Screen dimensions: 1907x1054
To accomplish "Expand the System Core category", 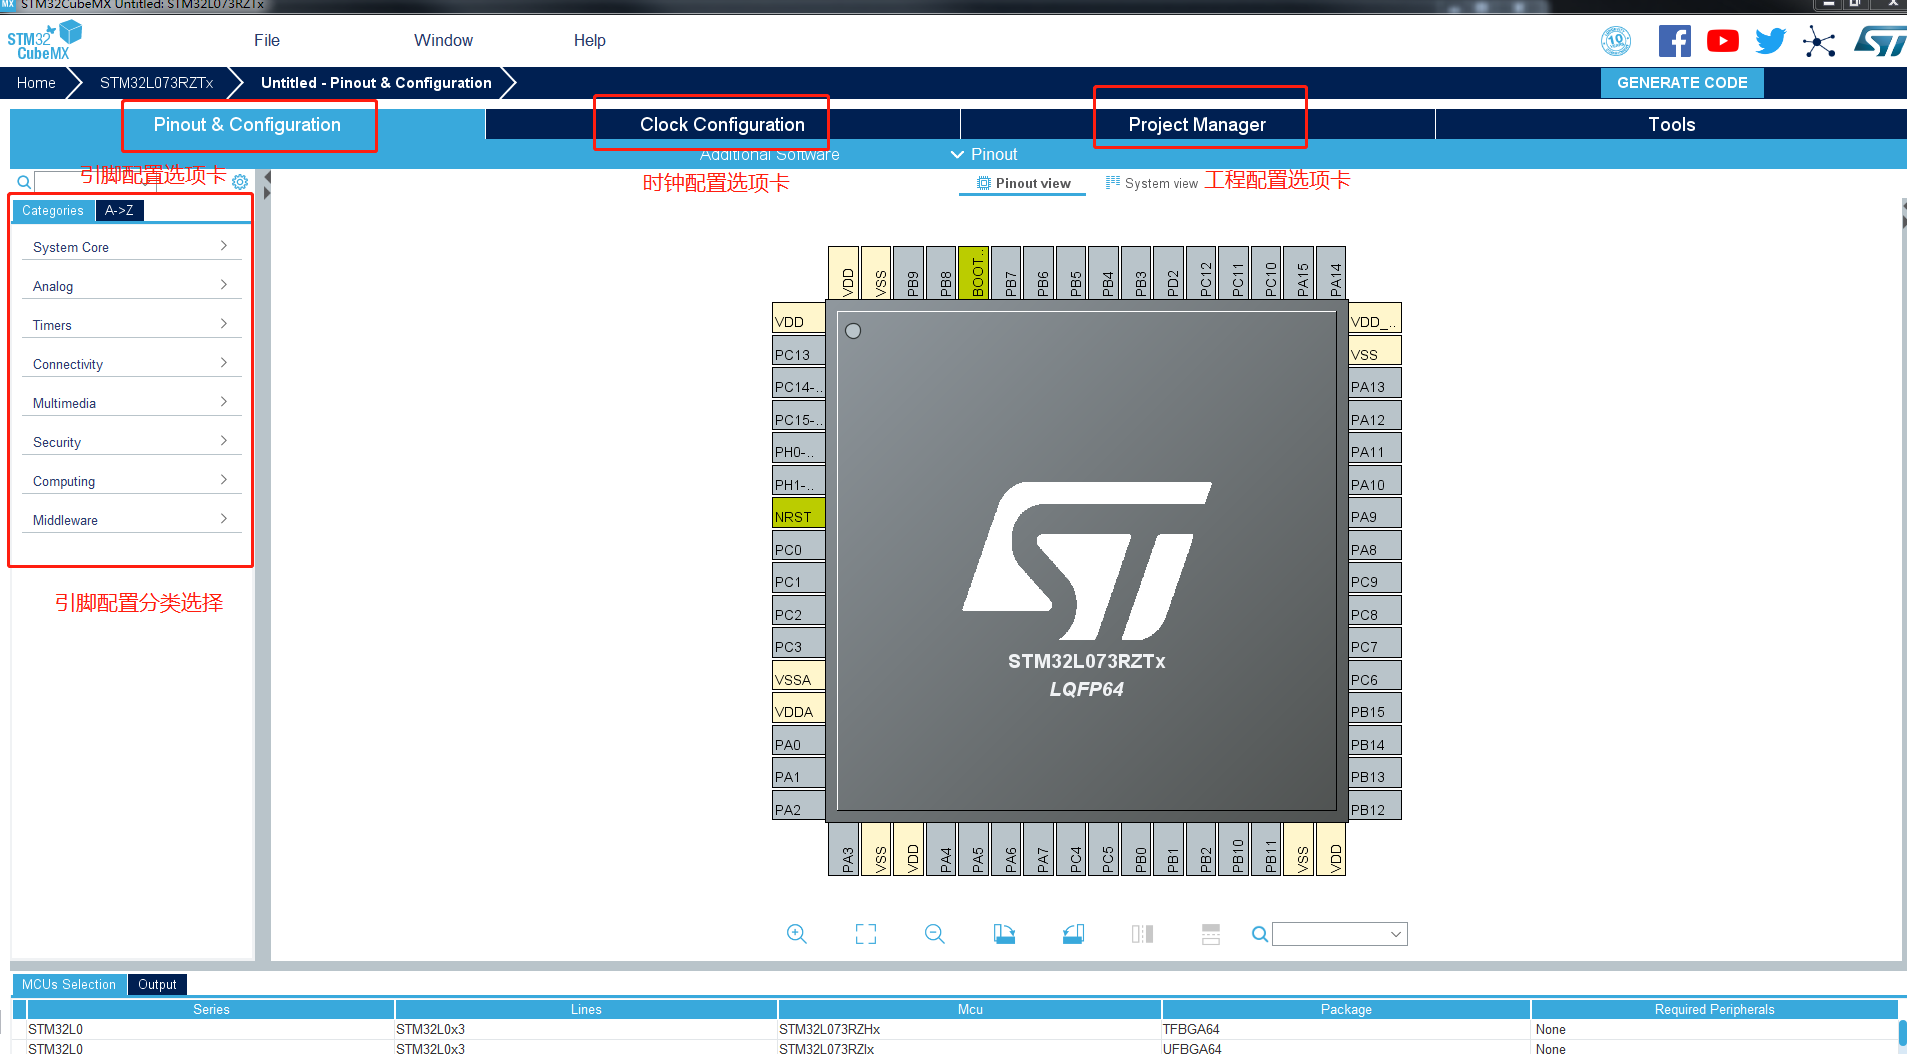I will [x=130, y=247].
